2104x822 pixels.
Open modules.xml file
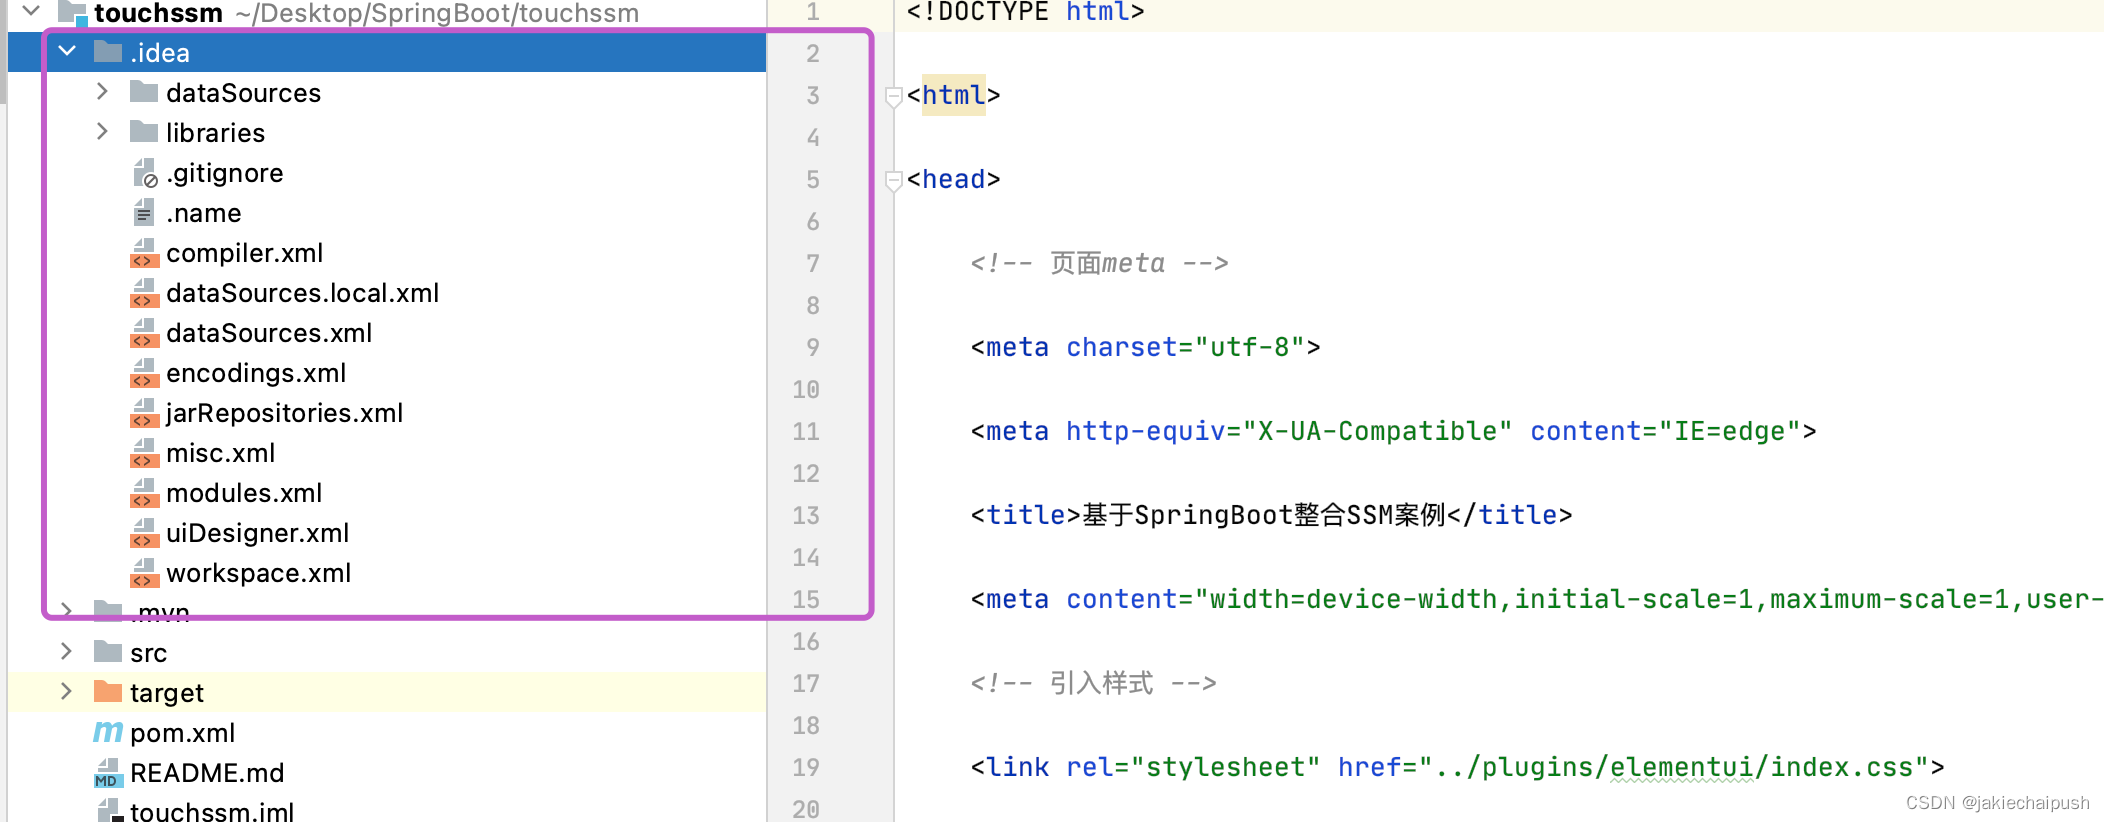pos(244,493)
